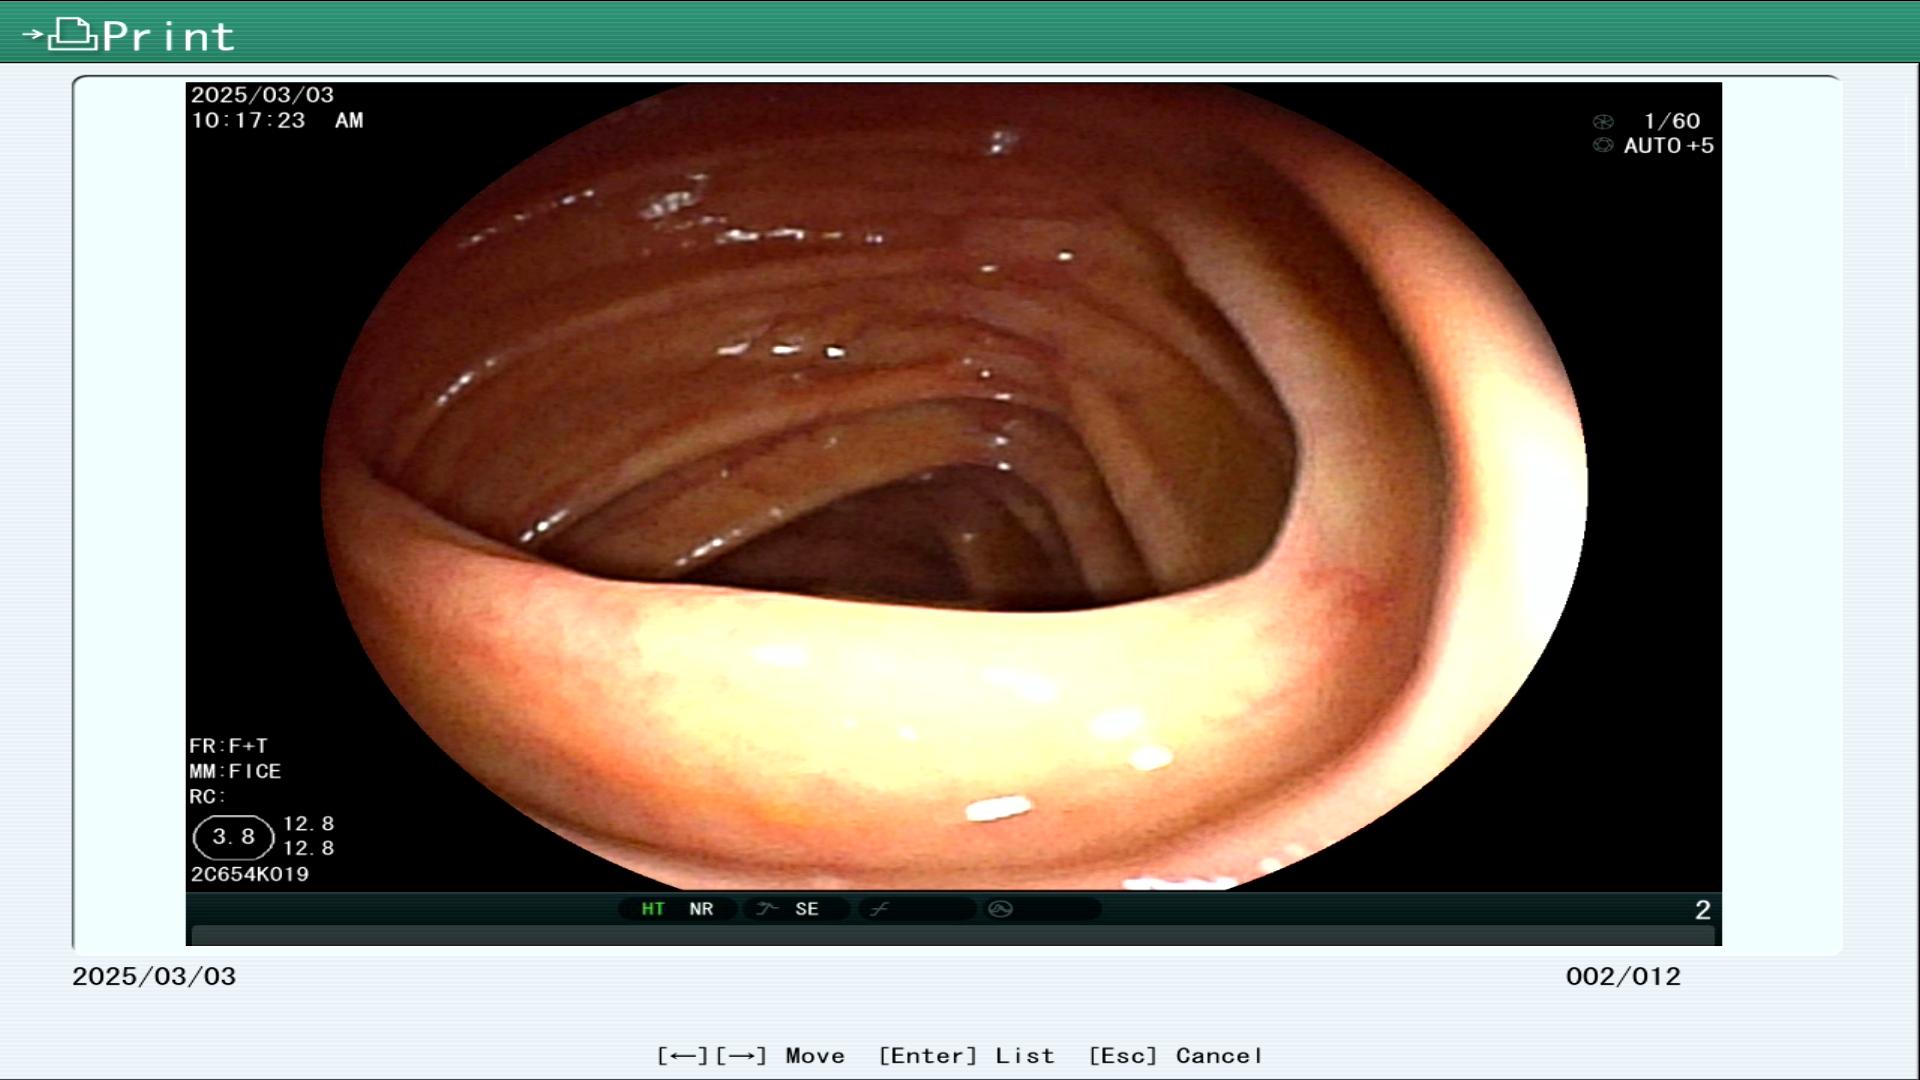The image size is (1920, 1080).
Task: Click the circled 3.8 indicator
Action: pyautogui.click(x=233, y=837)
